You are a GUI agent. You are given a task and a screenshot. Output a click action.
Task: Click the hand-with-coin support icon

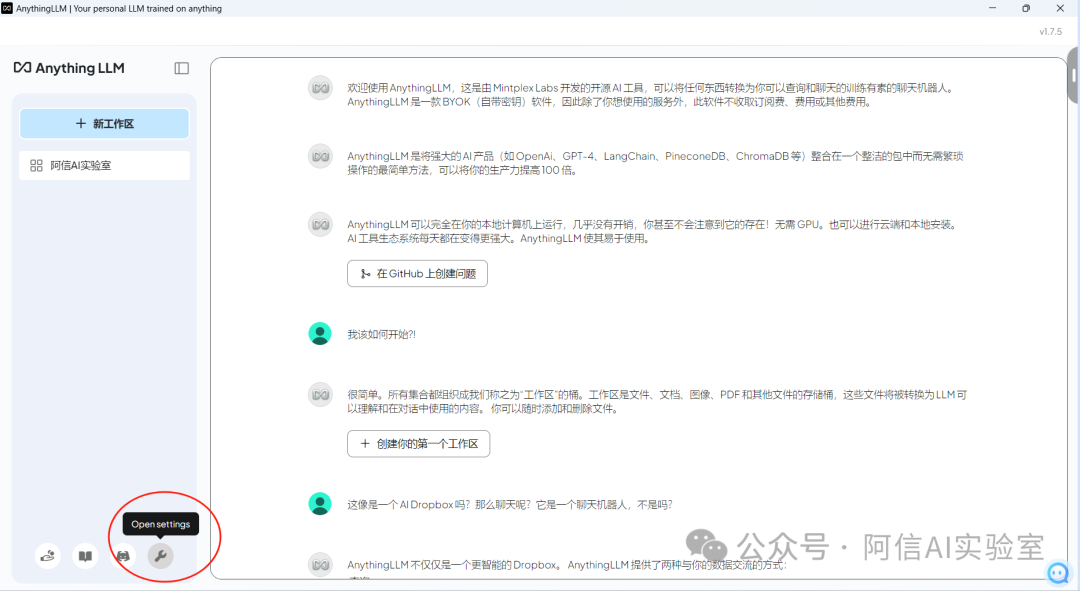[48, 556]
